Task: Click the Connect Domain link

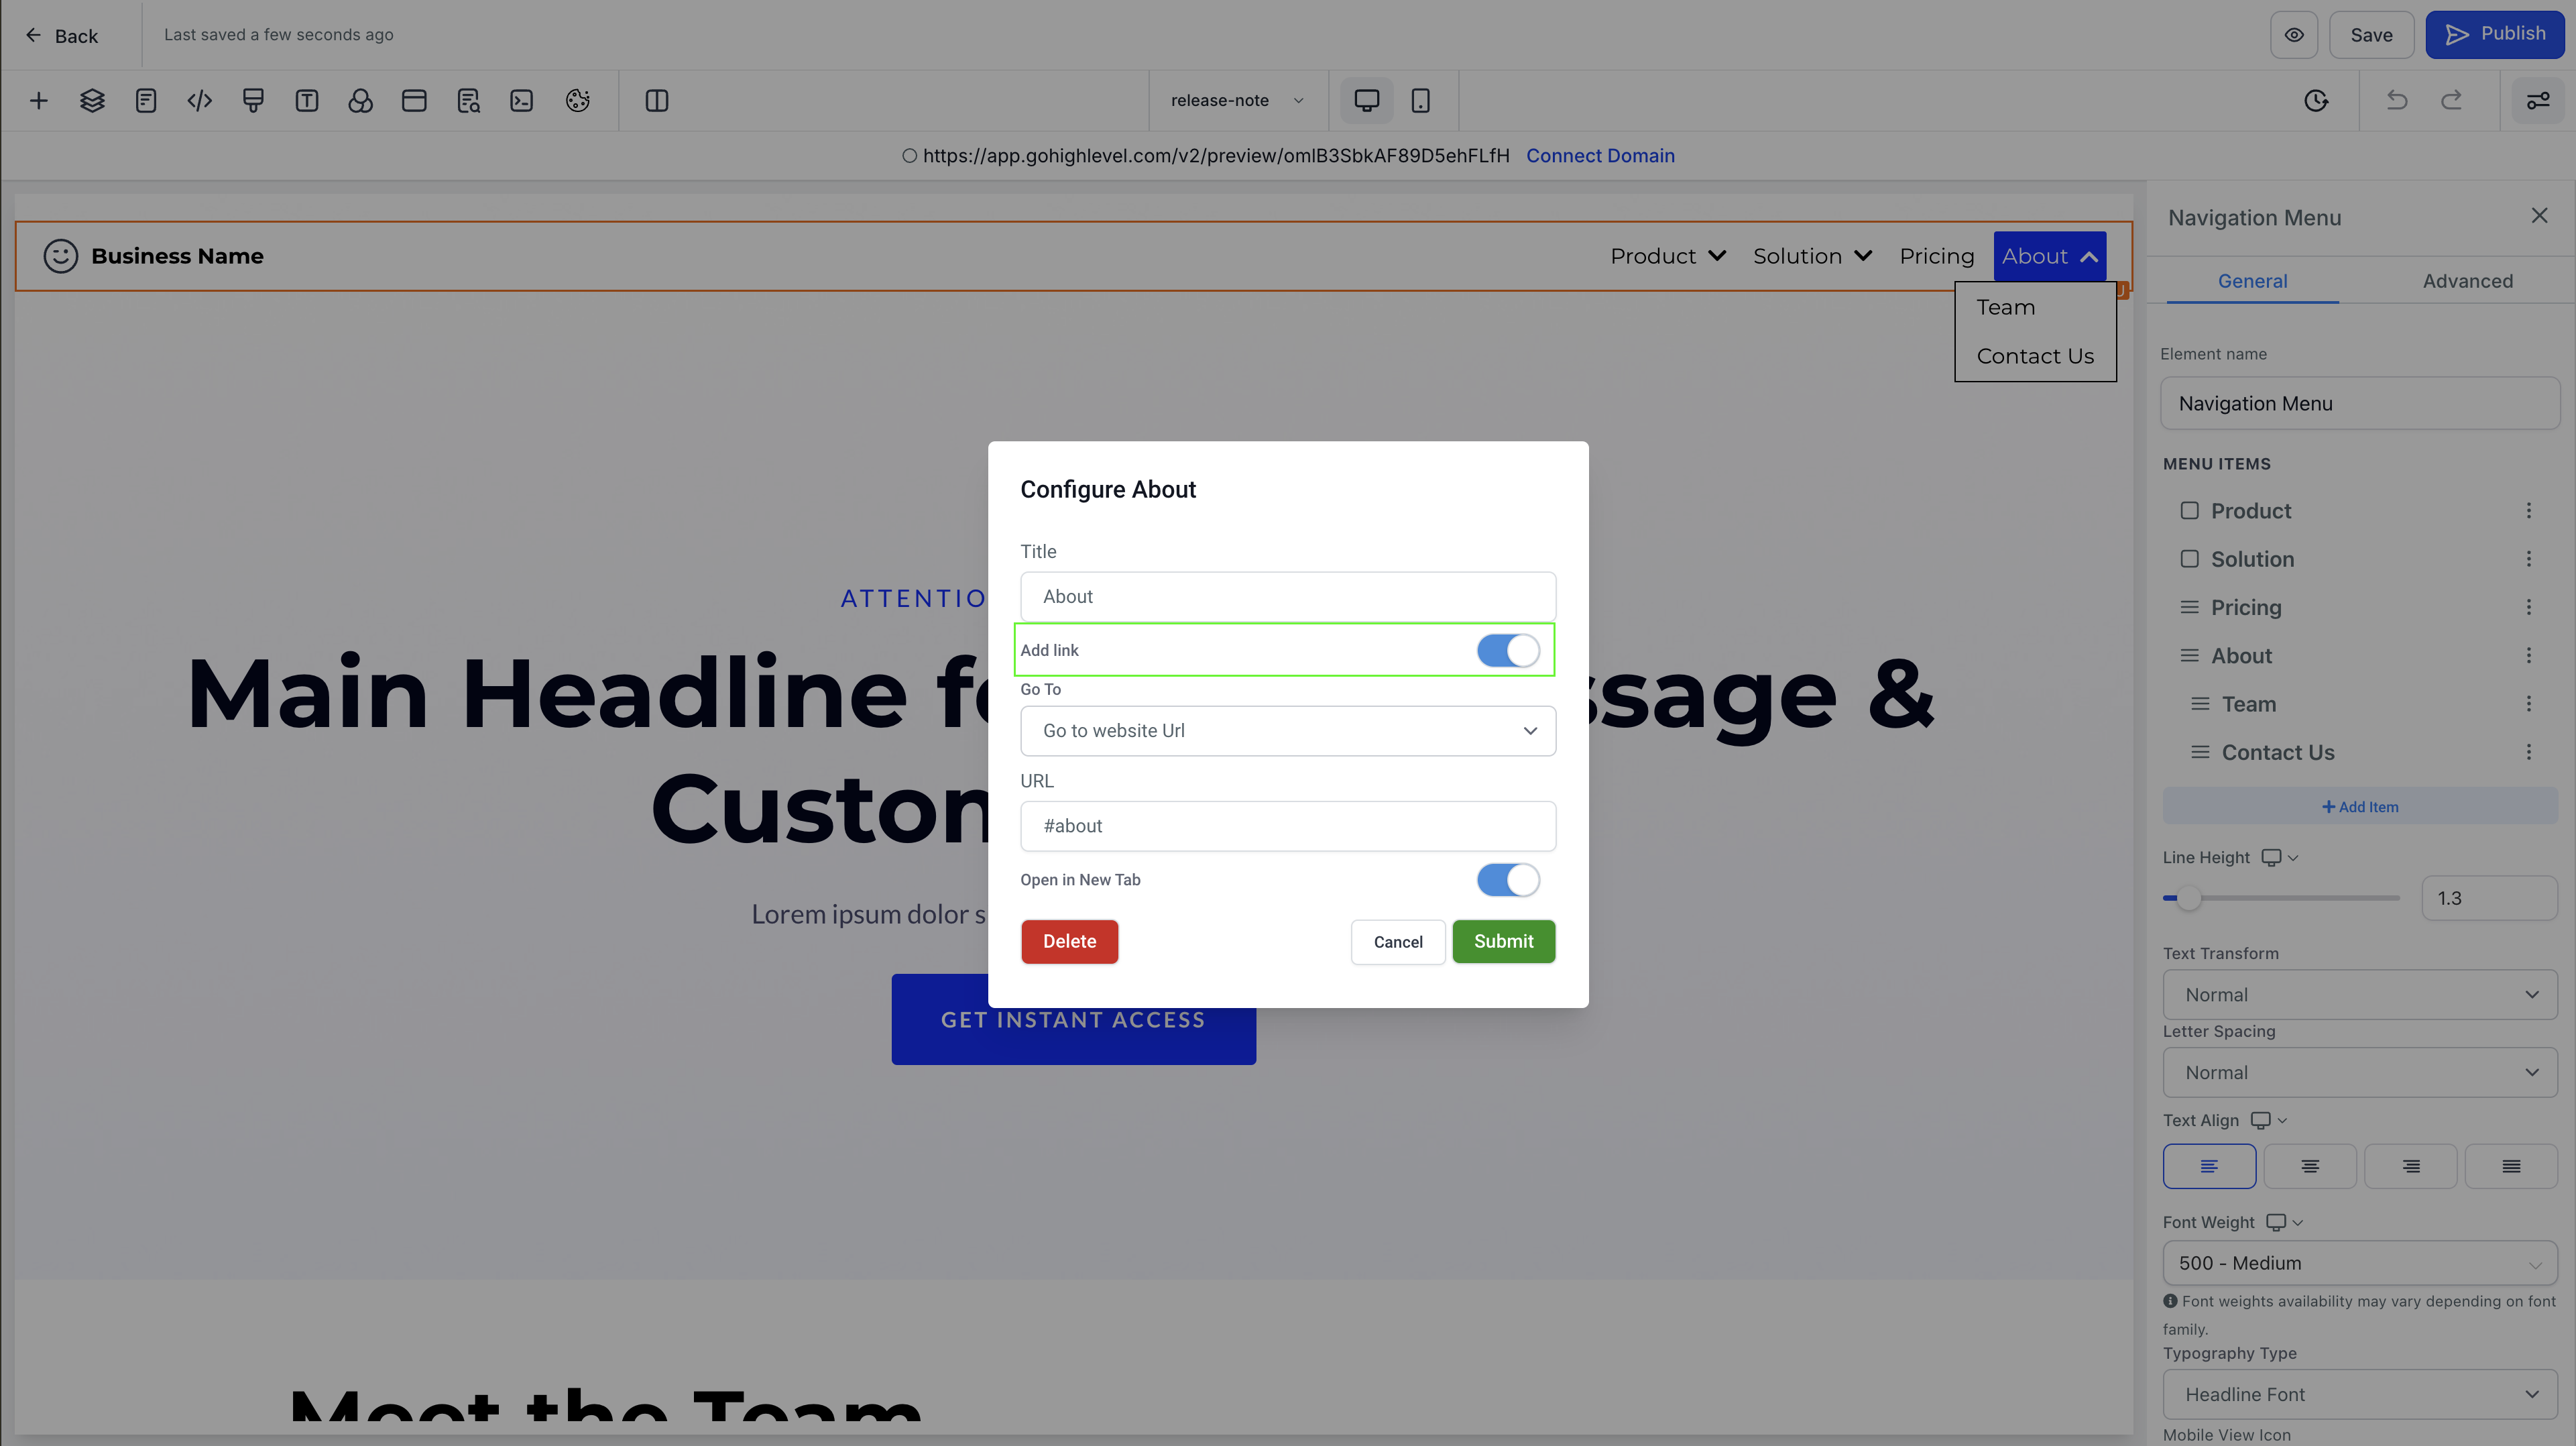Action: point(1600,155)
